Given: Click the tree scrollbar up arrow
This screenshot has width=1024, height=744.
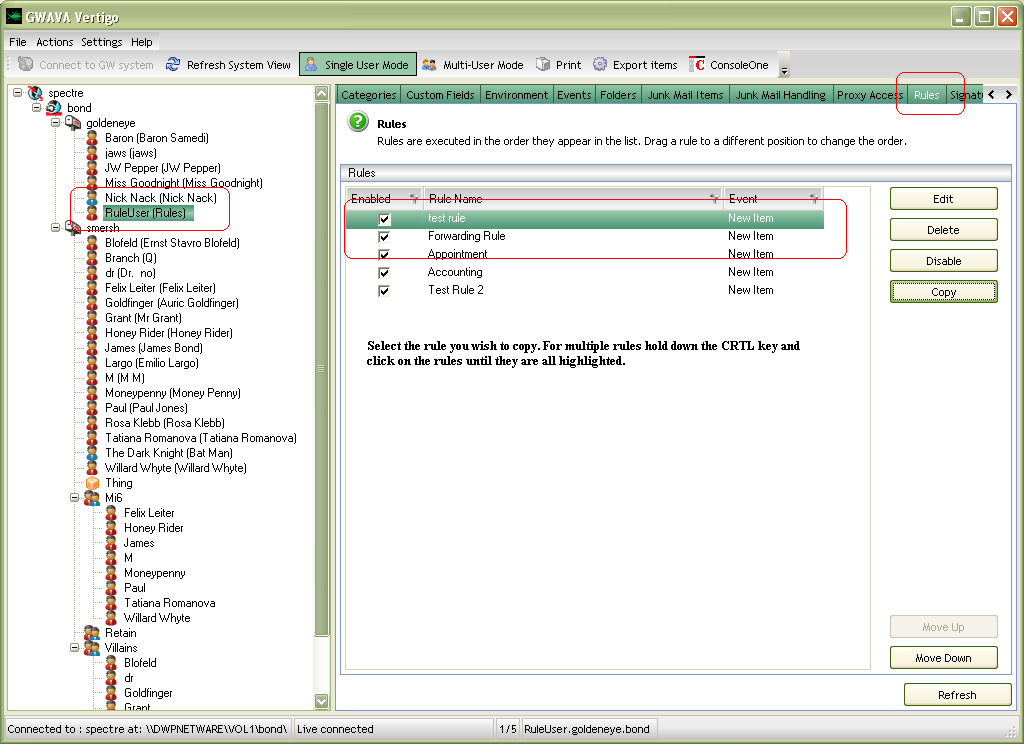Looking at the screenshot, I should tap(321, 93).
